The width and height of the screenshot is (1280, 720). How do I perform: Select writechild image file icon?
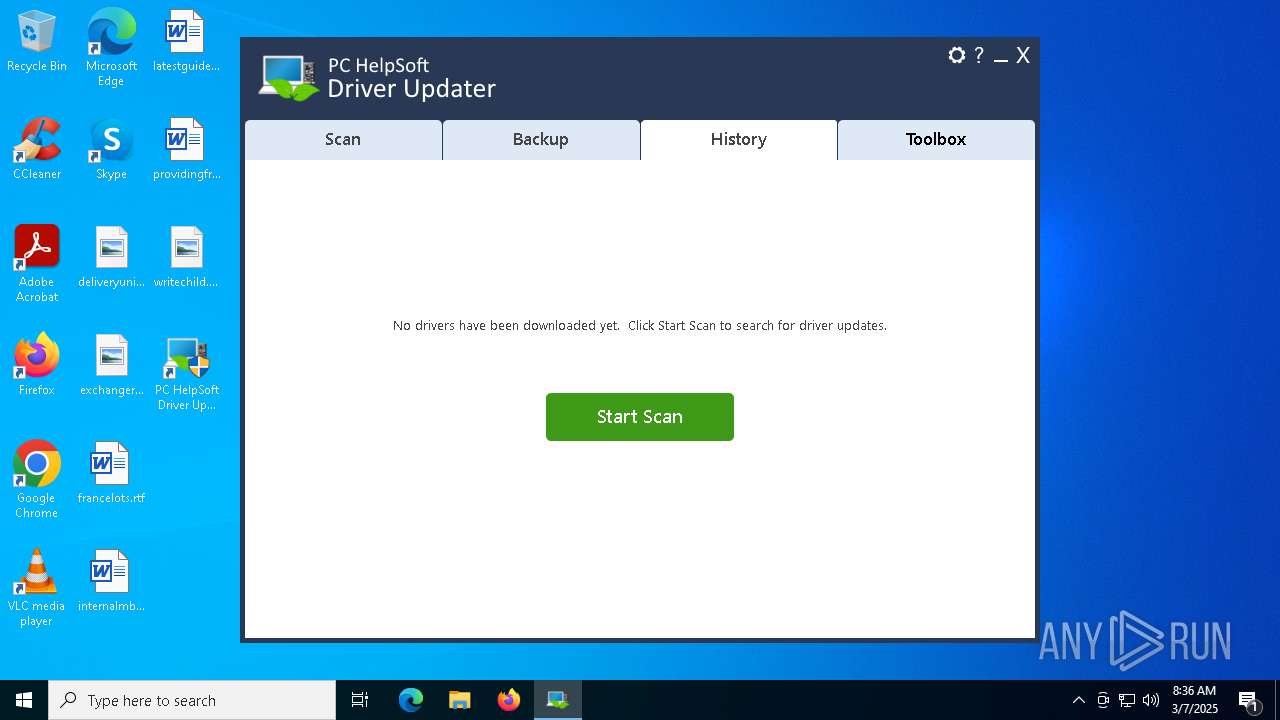[186, 258]
